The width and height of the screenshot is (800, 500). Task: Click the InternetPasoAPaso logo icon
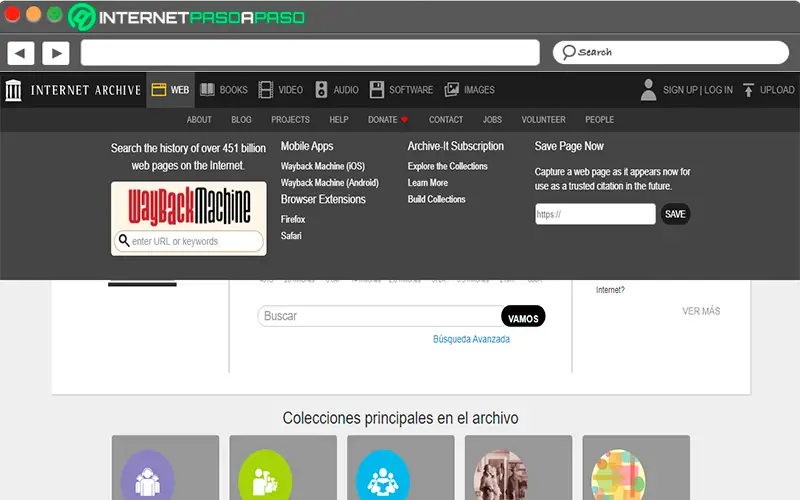(x=82, y=17)
